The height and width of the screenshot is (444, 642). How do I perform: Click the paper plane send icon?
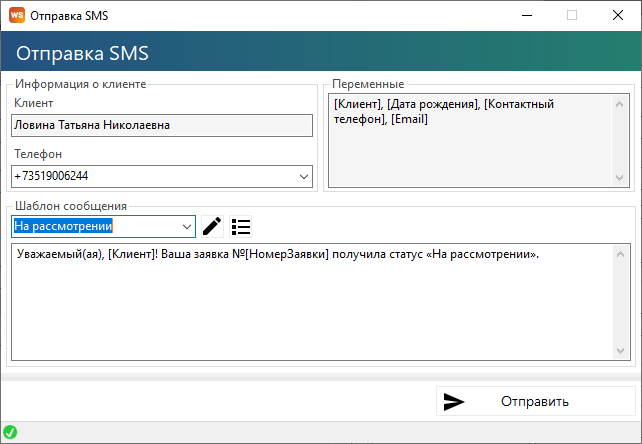point(454,402)
